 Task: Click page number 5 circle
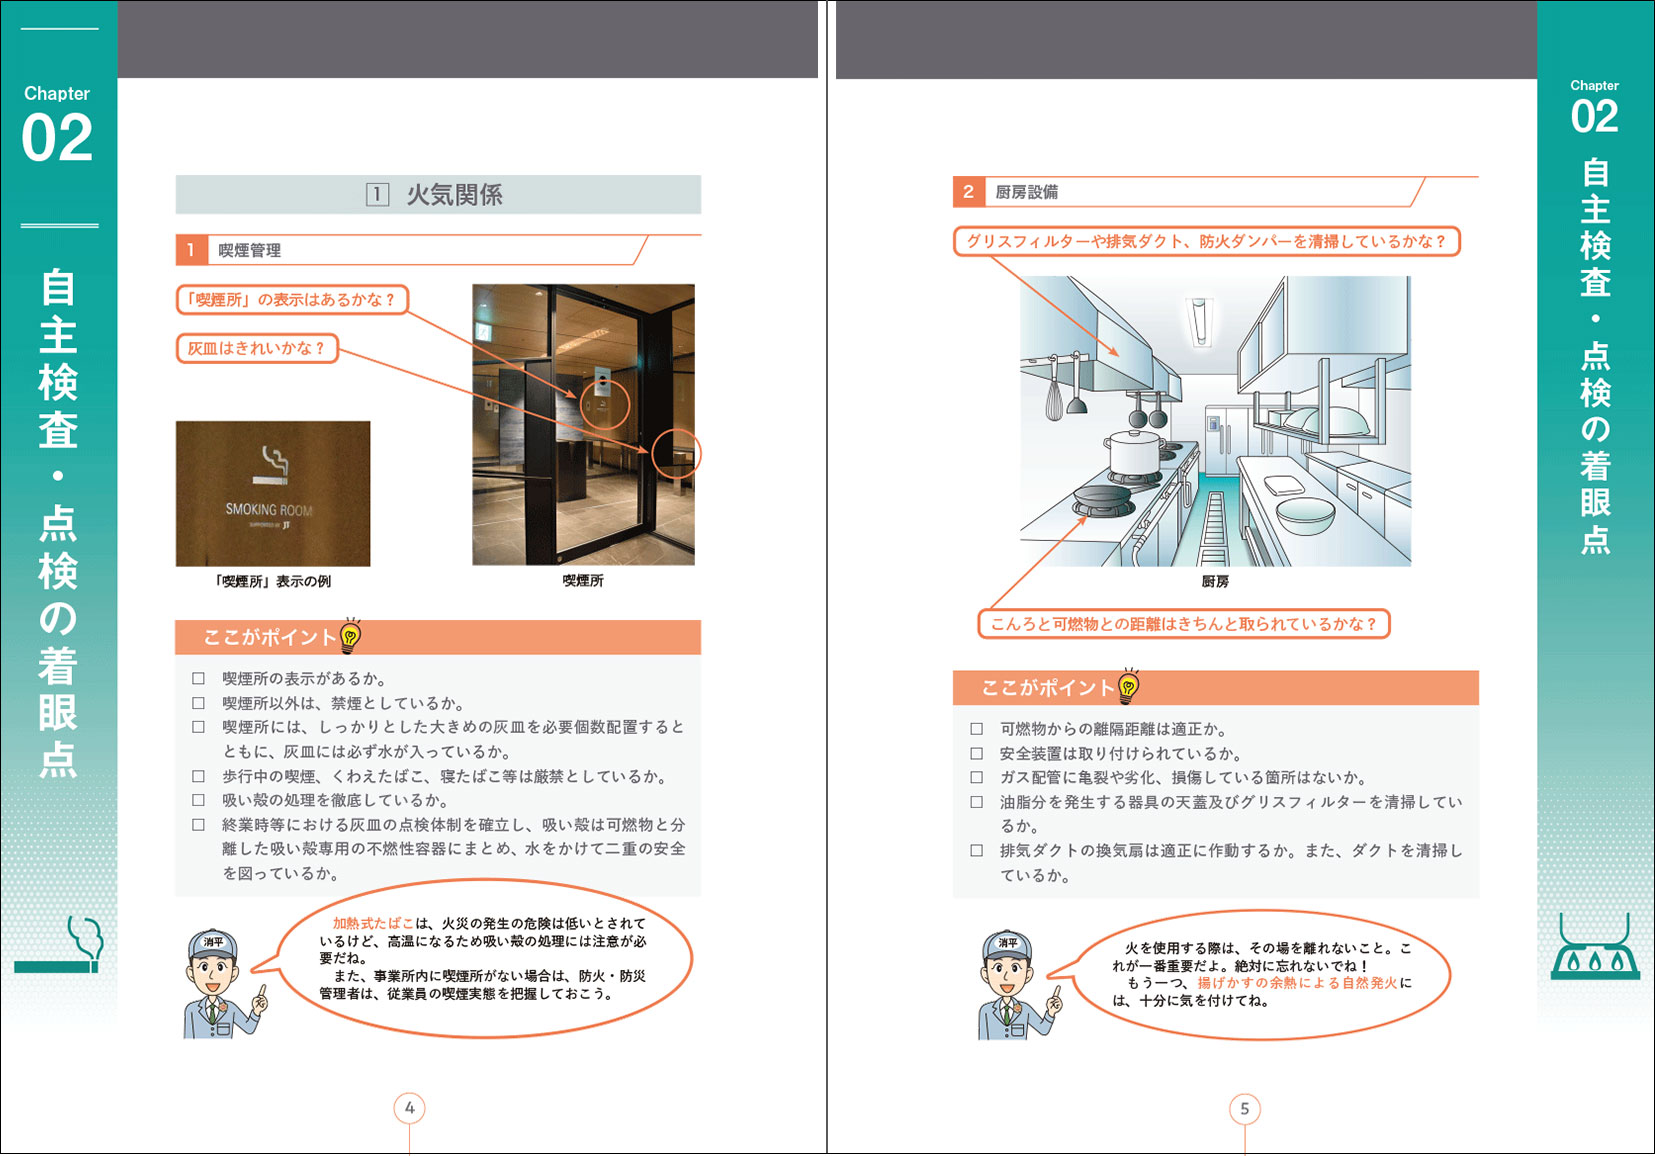(1244, 1108)
